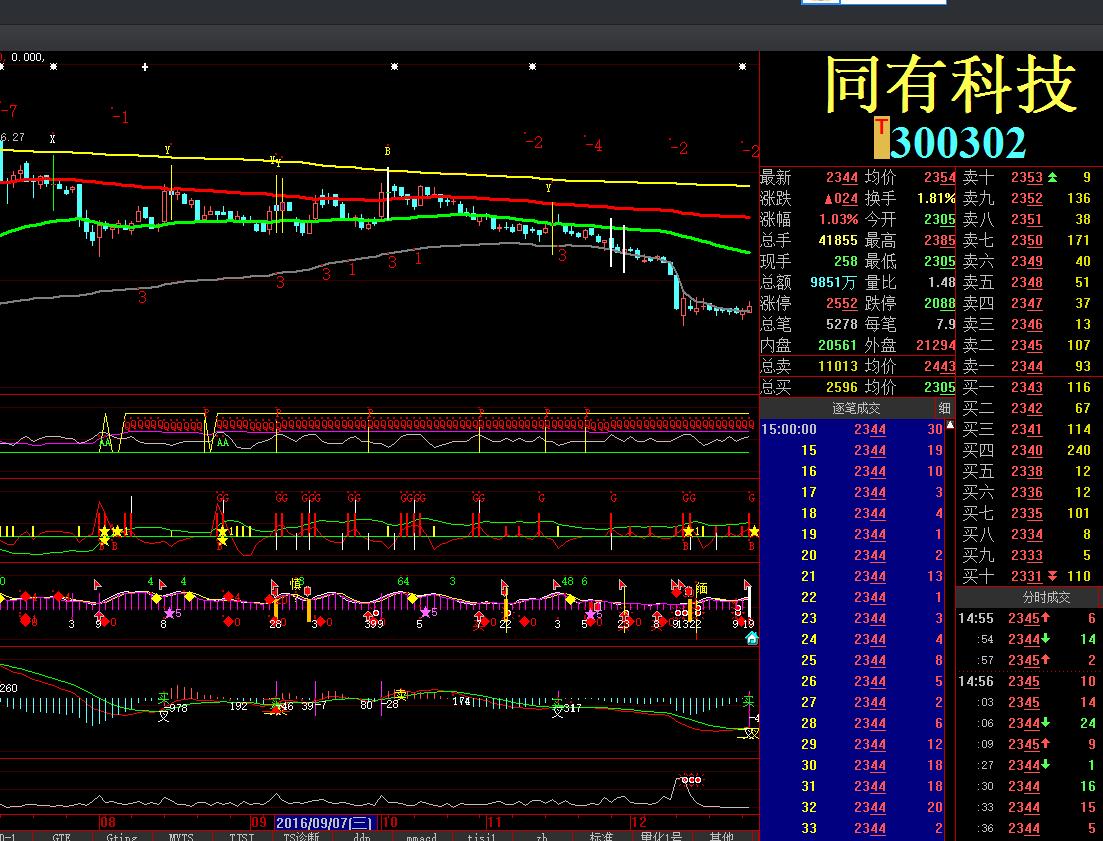
Task: Click the 买十 order row at 2331
Action: (1028, 577)
